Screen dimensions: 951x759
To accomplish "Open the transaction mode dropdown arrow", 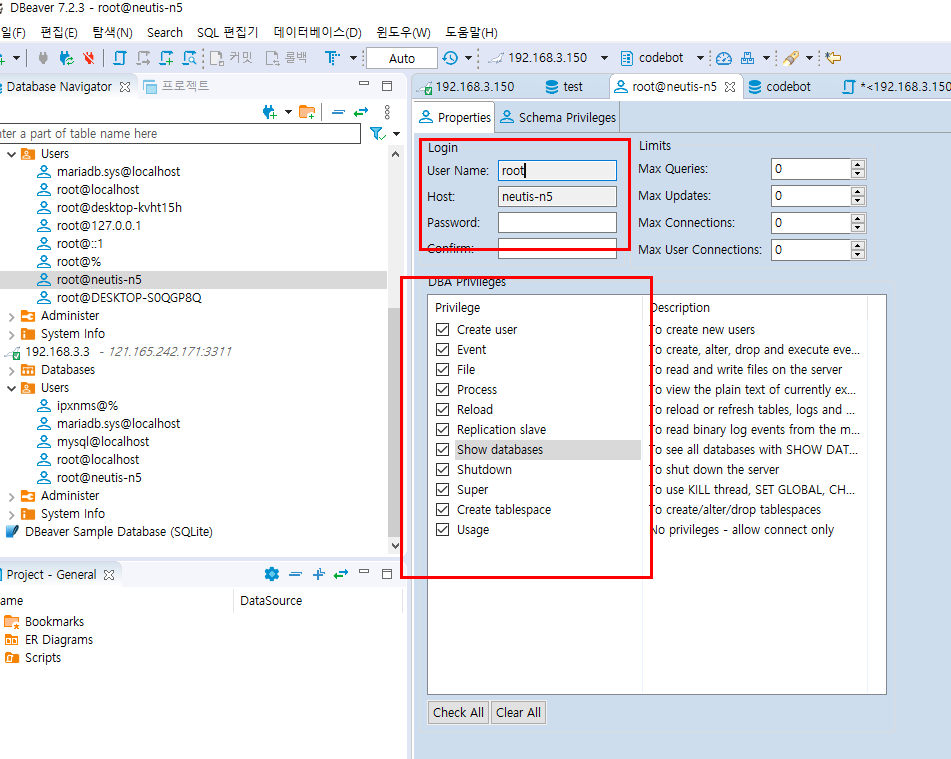I will [353, 58].
